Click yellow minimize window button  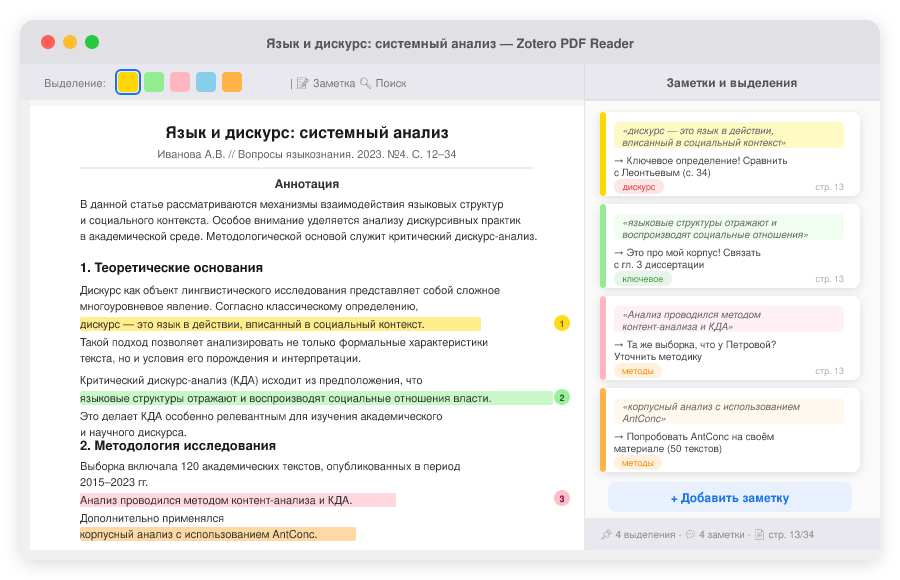click(70, 42)
